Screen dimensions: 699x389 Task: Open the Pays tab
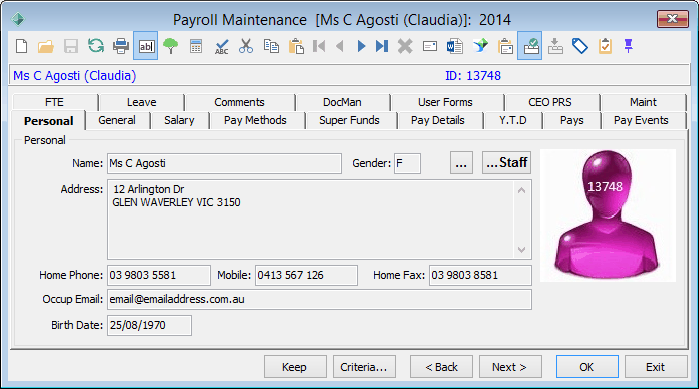[x=572, y=120]
